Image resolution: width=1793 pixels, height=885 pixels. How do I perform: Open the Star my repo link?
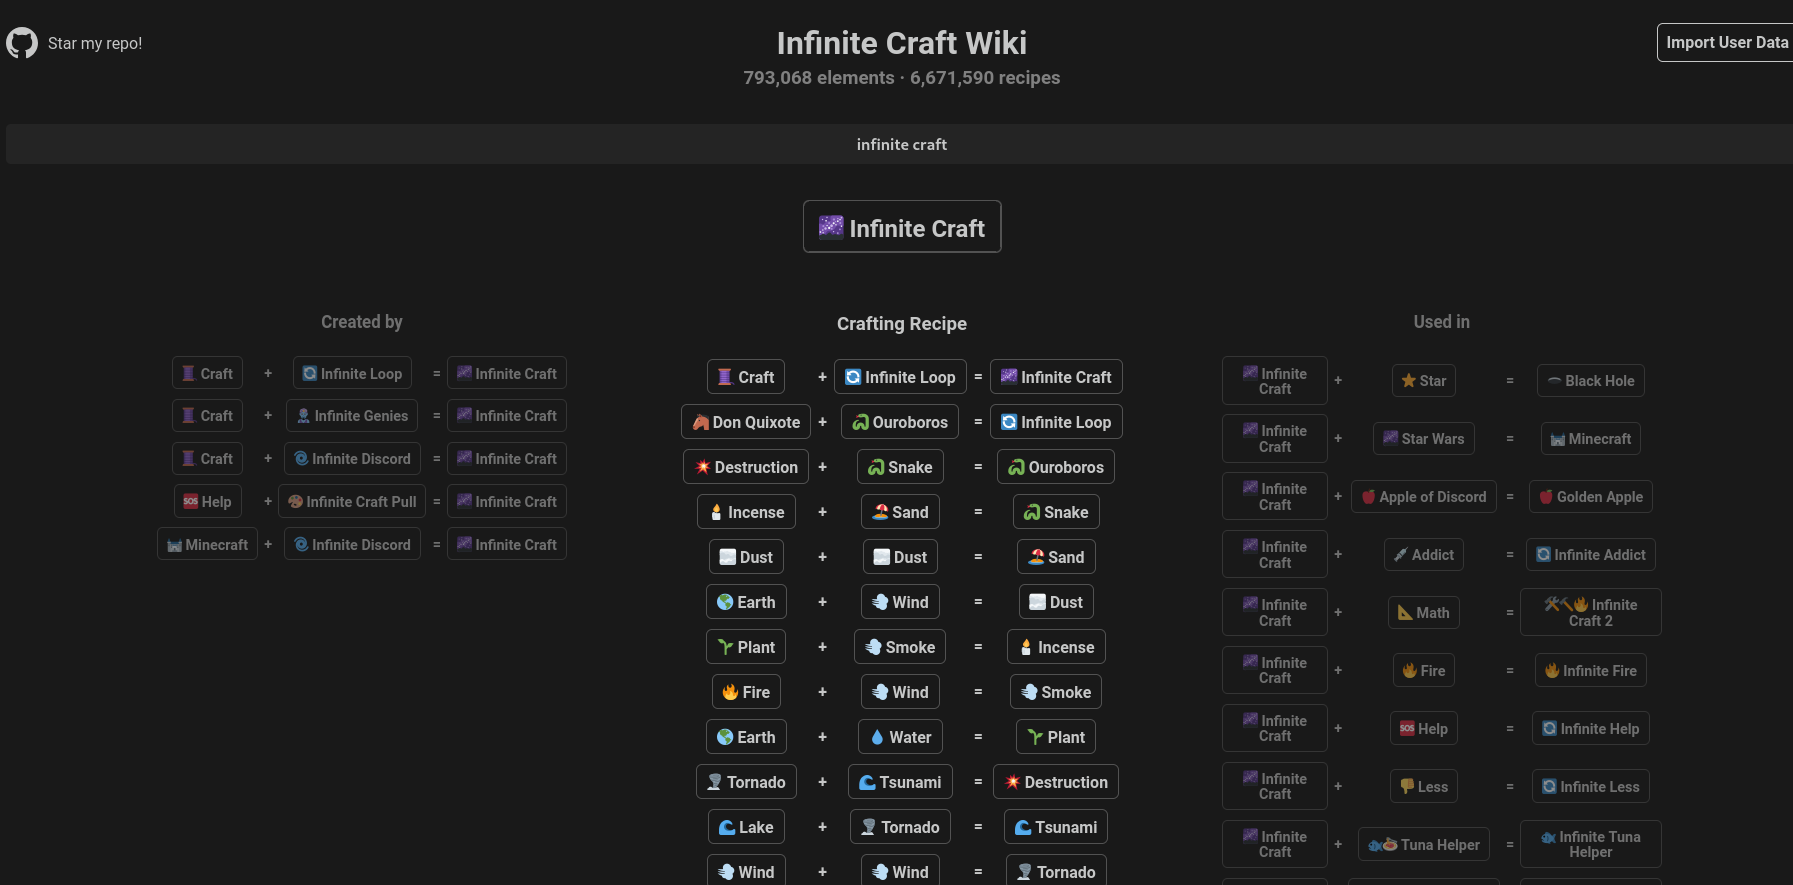pos(95,43)
